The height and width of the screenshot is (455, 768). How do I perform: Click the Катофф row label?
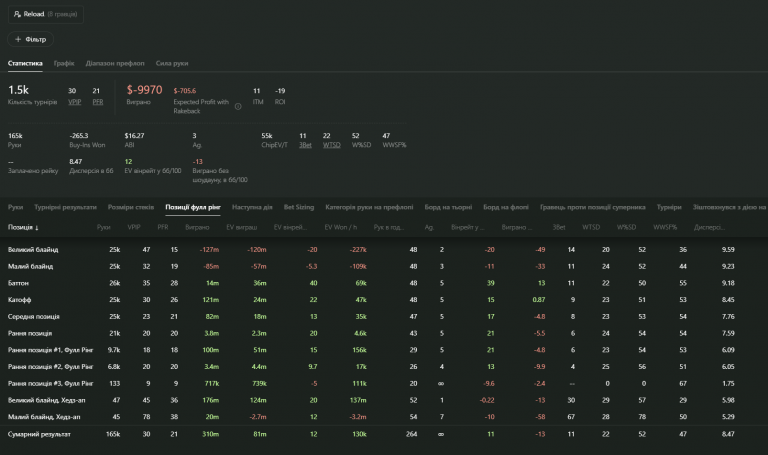tap(20, 300)
